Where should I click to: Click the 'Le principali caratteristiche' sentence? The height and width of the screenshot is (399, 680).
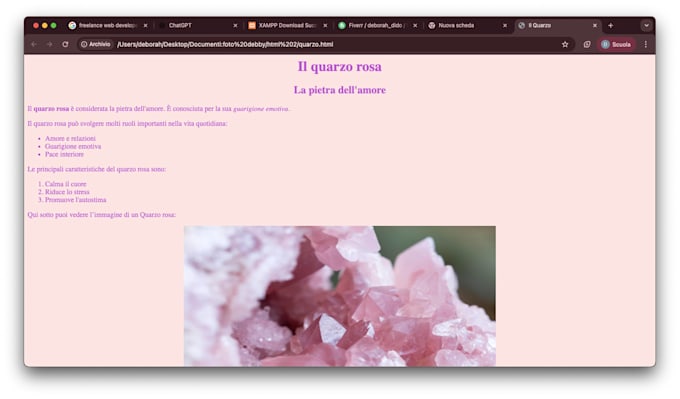[x=96, y=169]
